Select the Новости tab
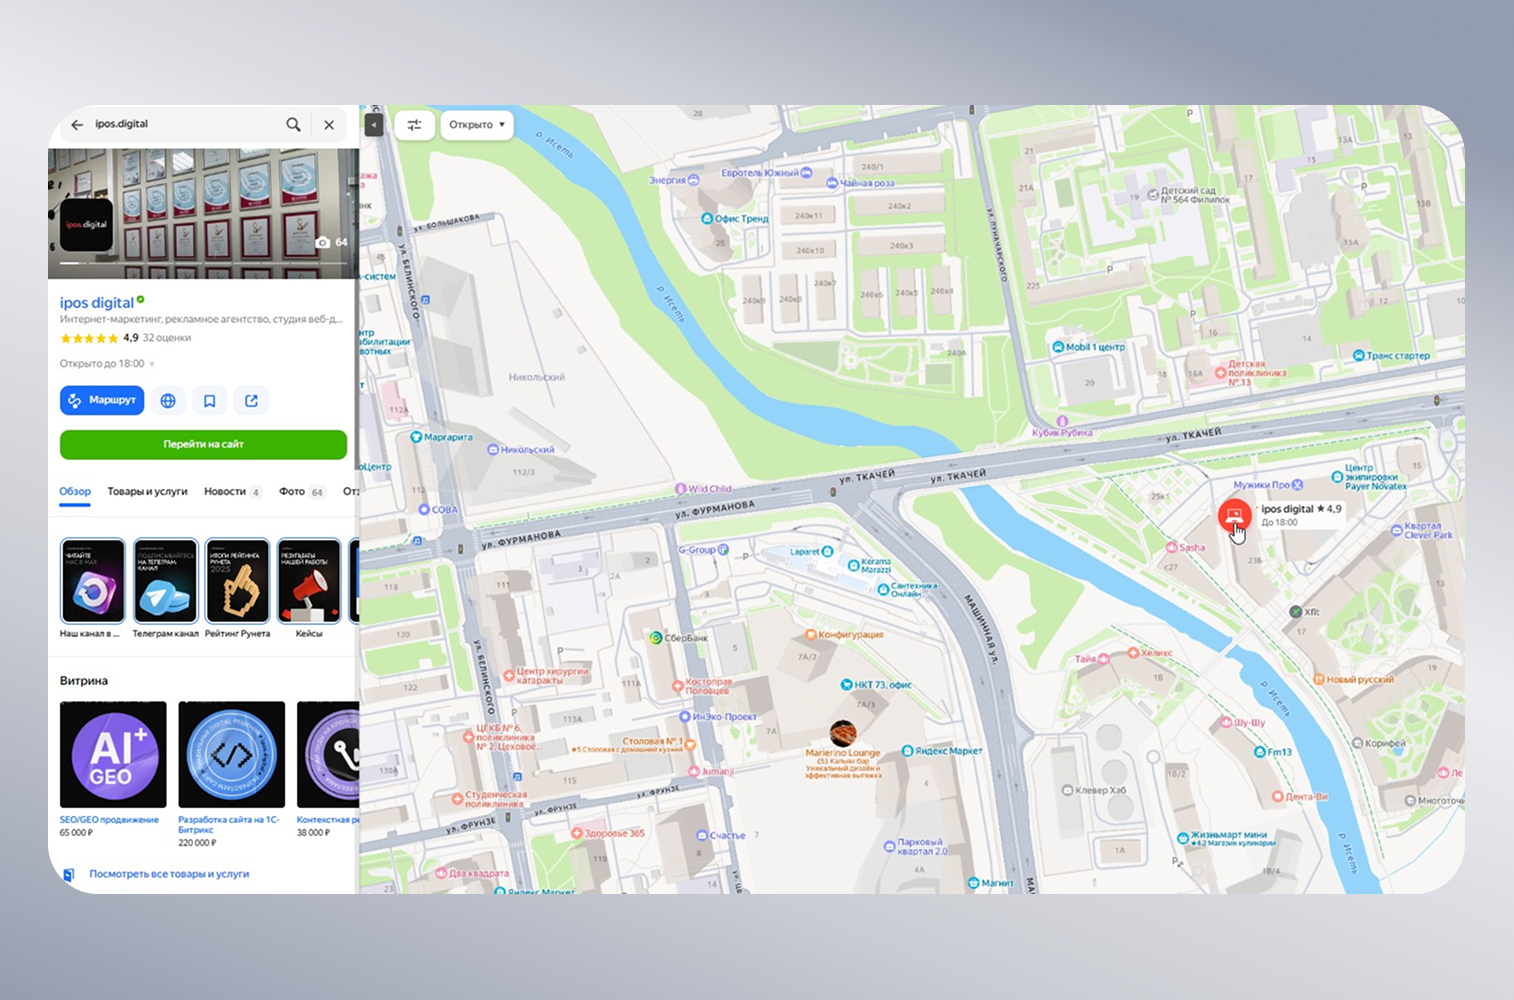This screenshot has height=1000, width=1514. tap(232, 492)
